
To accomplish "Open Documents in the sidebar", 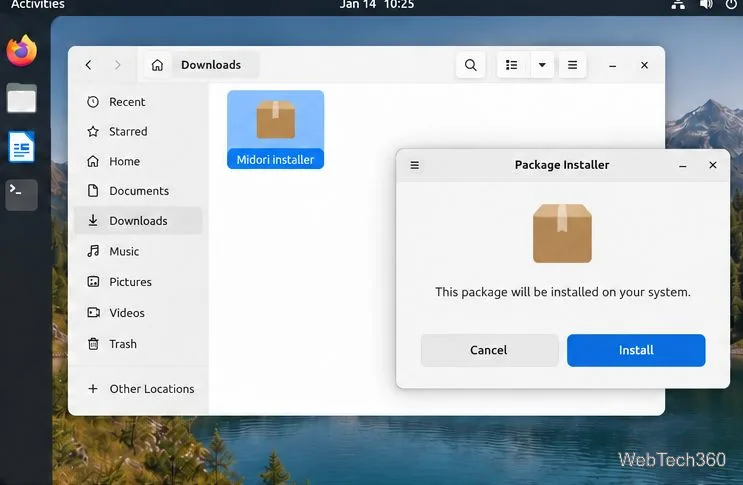I will click(138, 191).
